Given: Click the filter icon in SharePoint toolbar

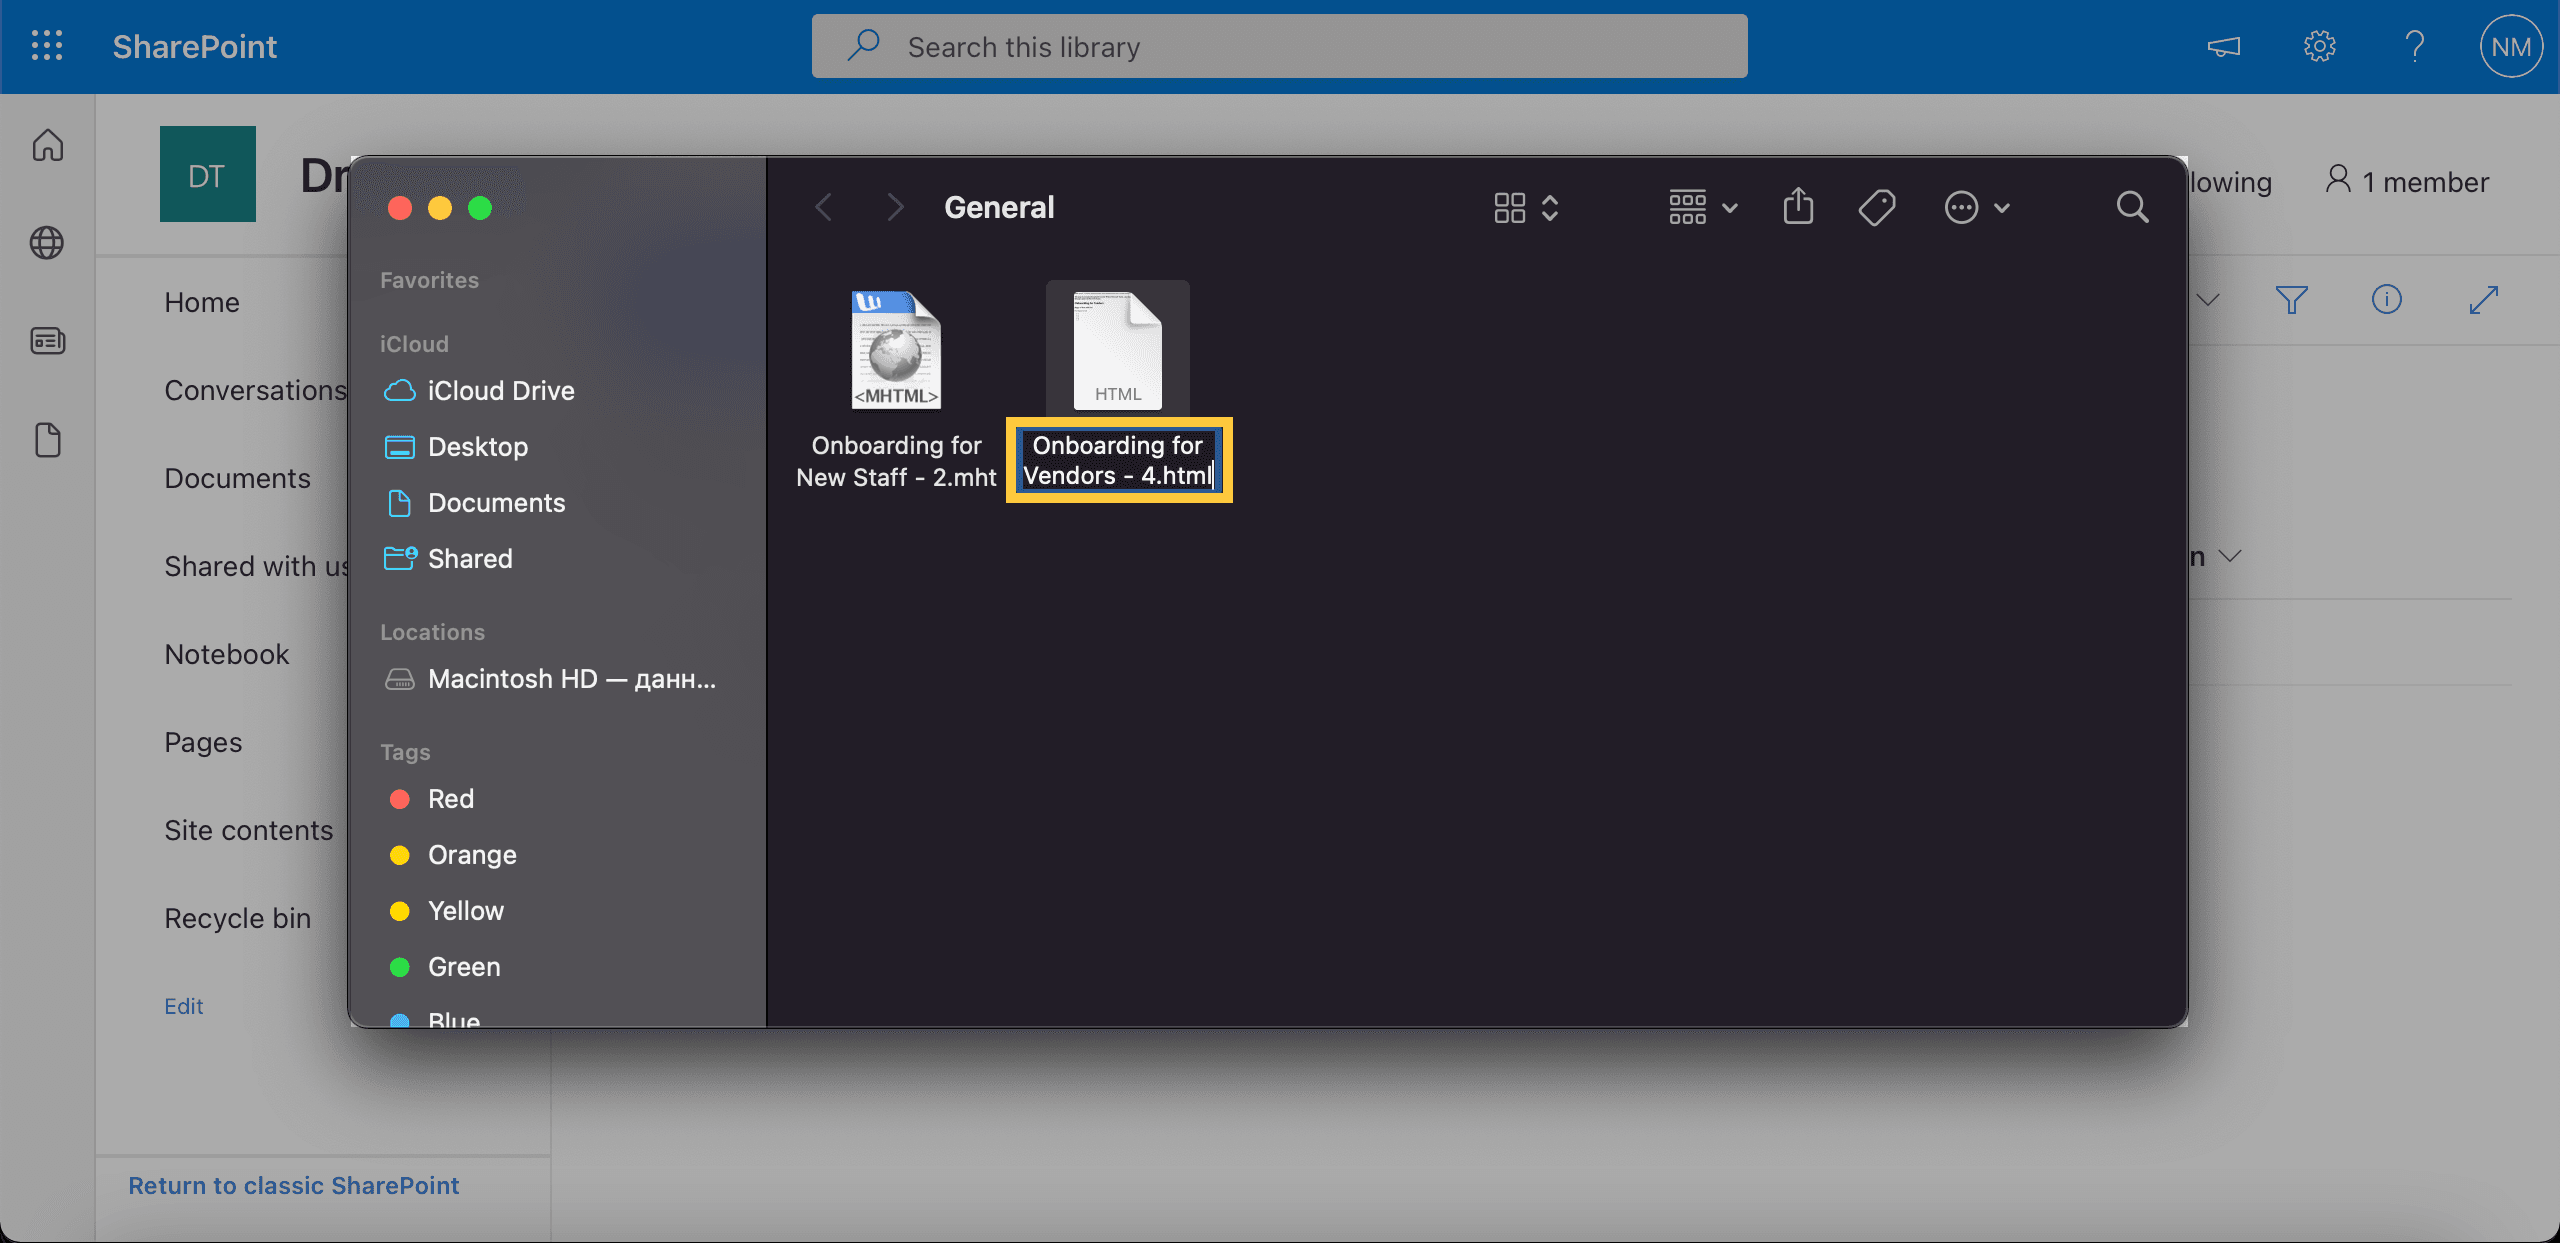Looking at the screenshot, I should click(2291, 299).
